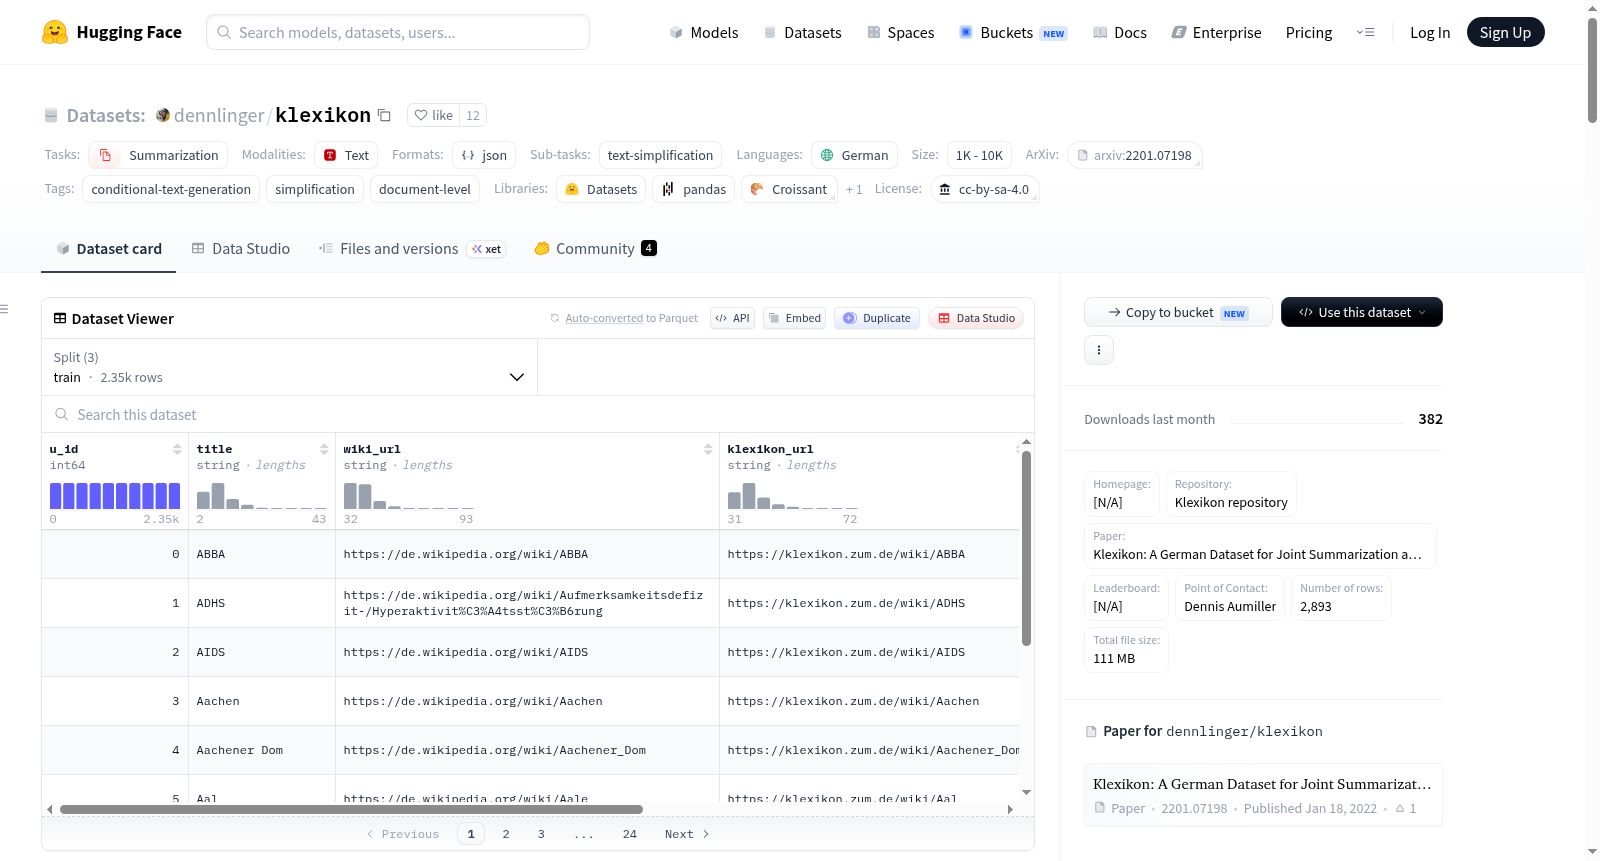Sort by the wiki_url column
This screenshot has width=1600, height=861.
[x=708, y=449]
